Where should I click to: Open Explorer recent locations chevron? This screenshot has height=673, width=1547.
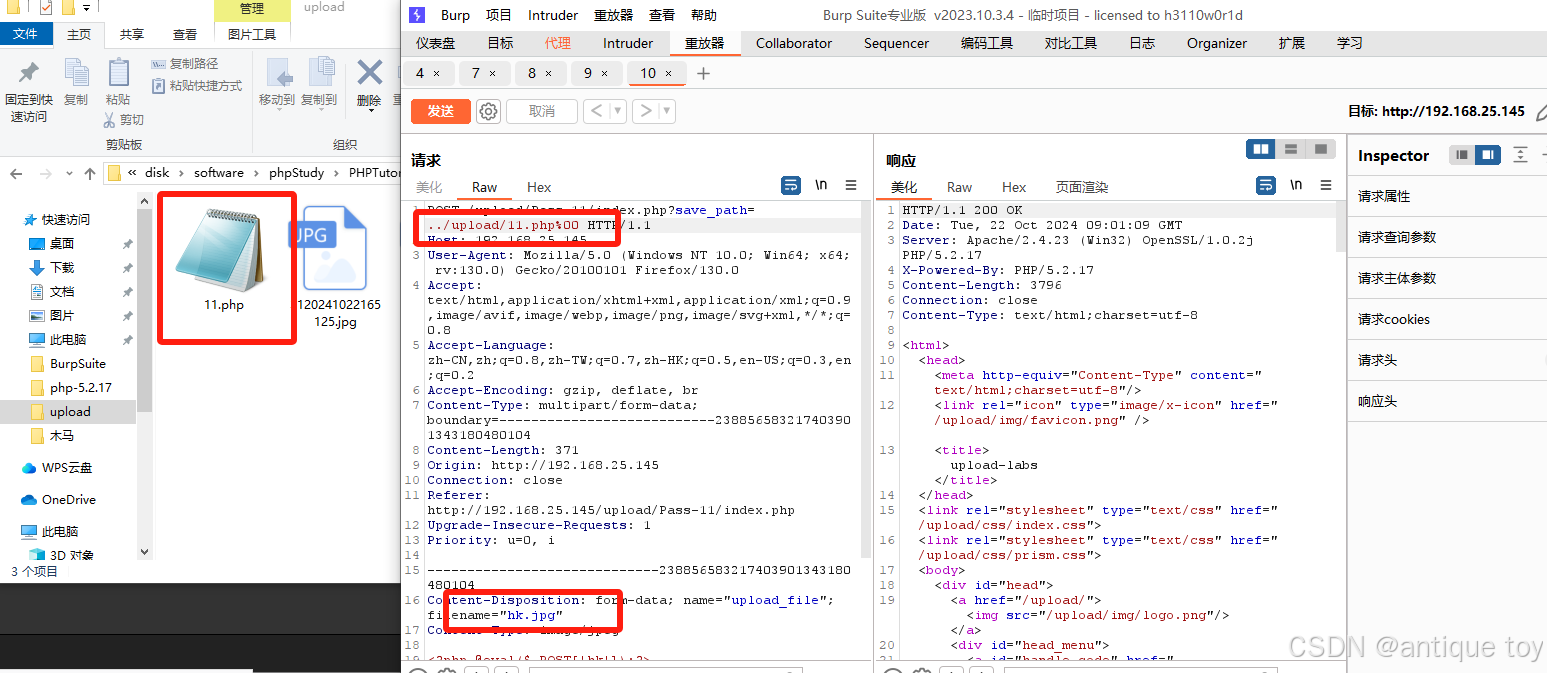click(x=69, y=173)
